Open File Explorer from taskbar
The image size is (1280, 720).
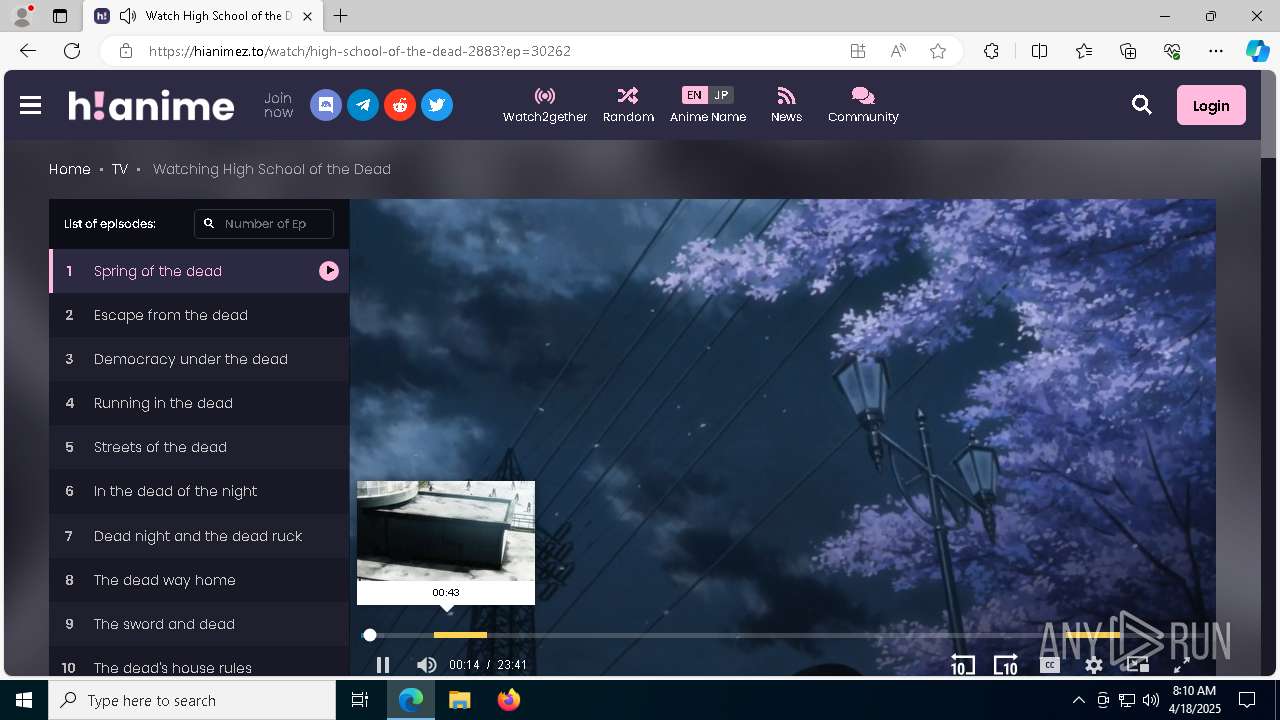click(459, 700)
